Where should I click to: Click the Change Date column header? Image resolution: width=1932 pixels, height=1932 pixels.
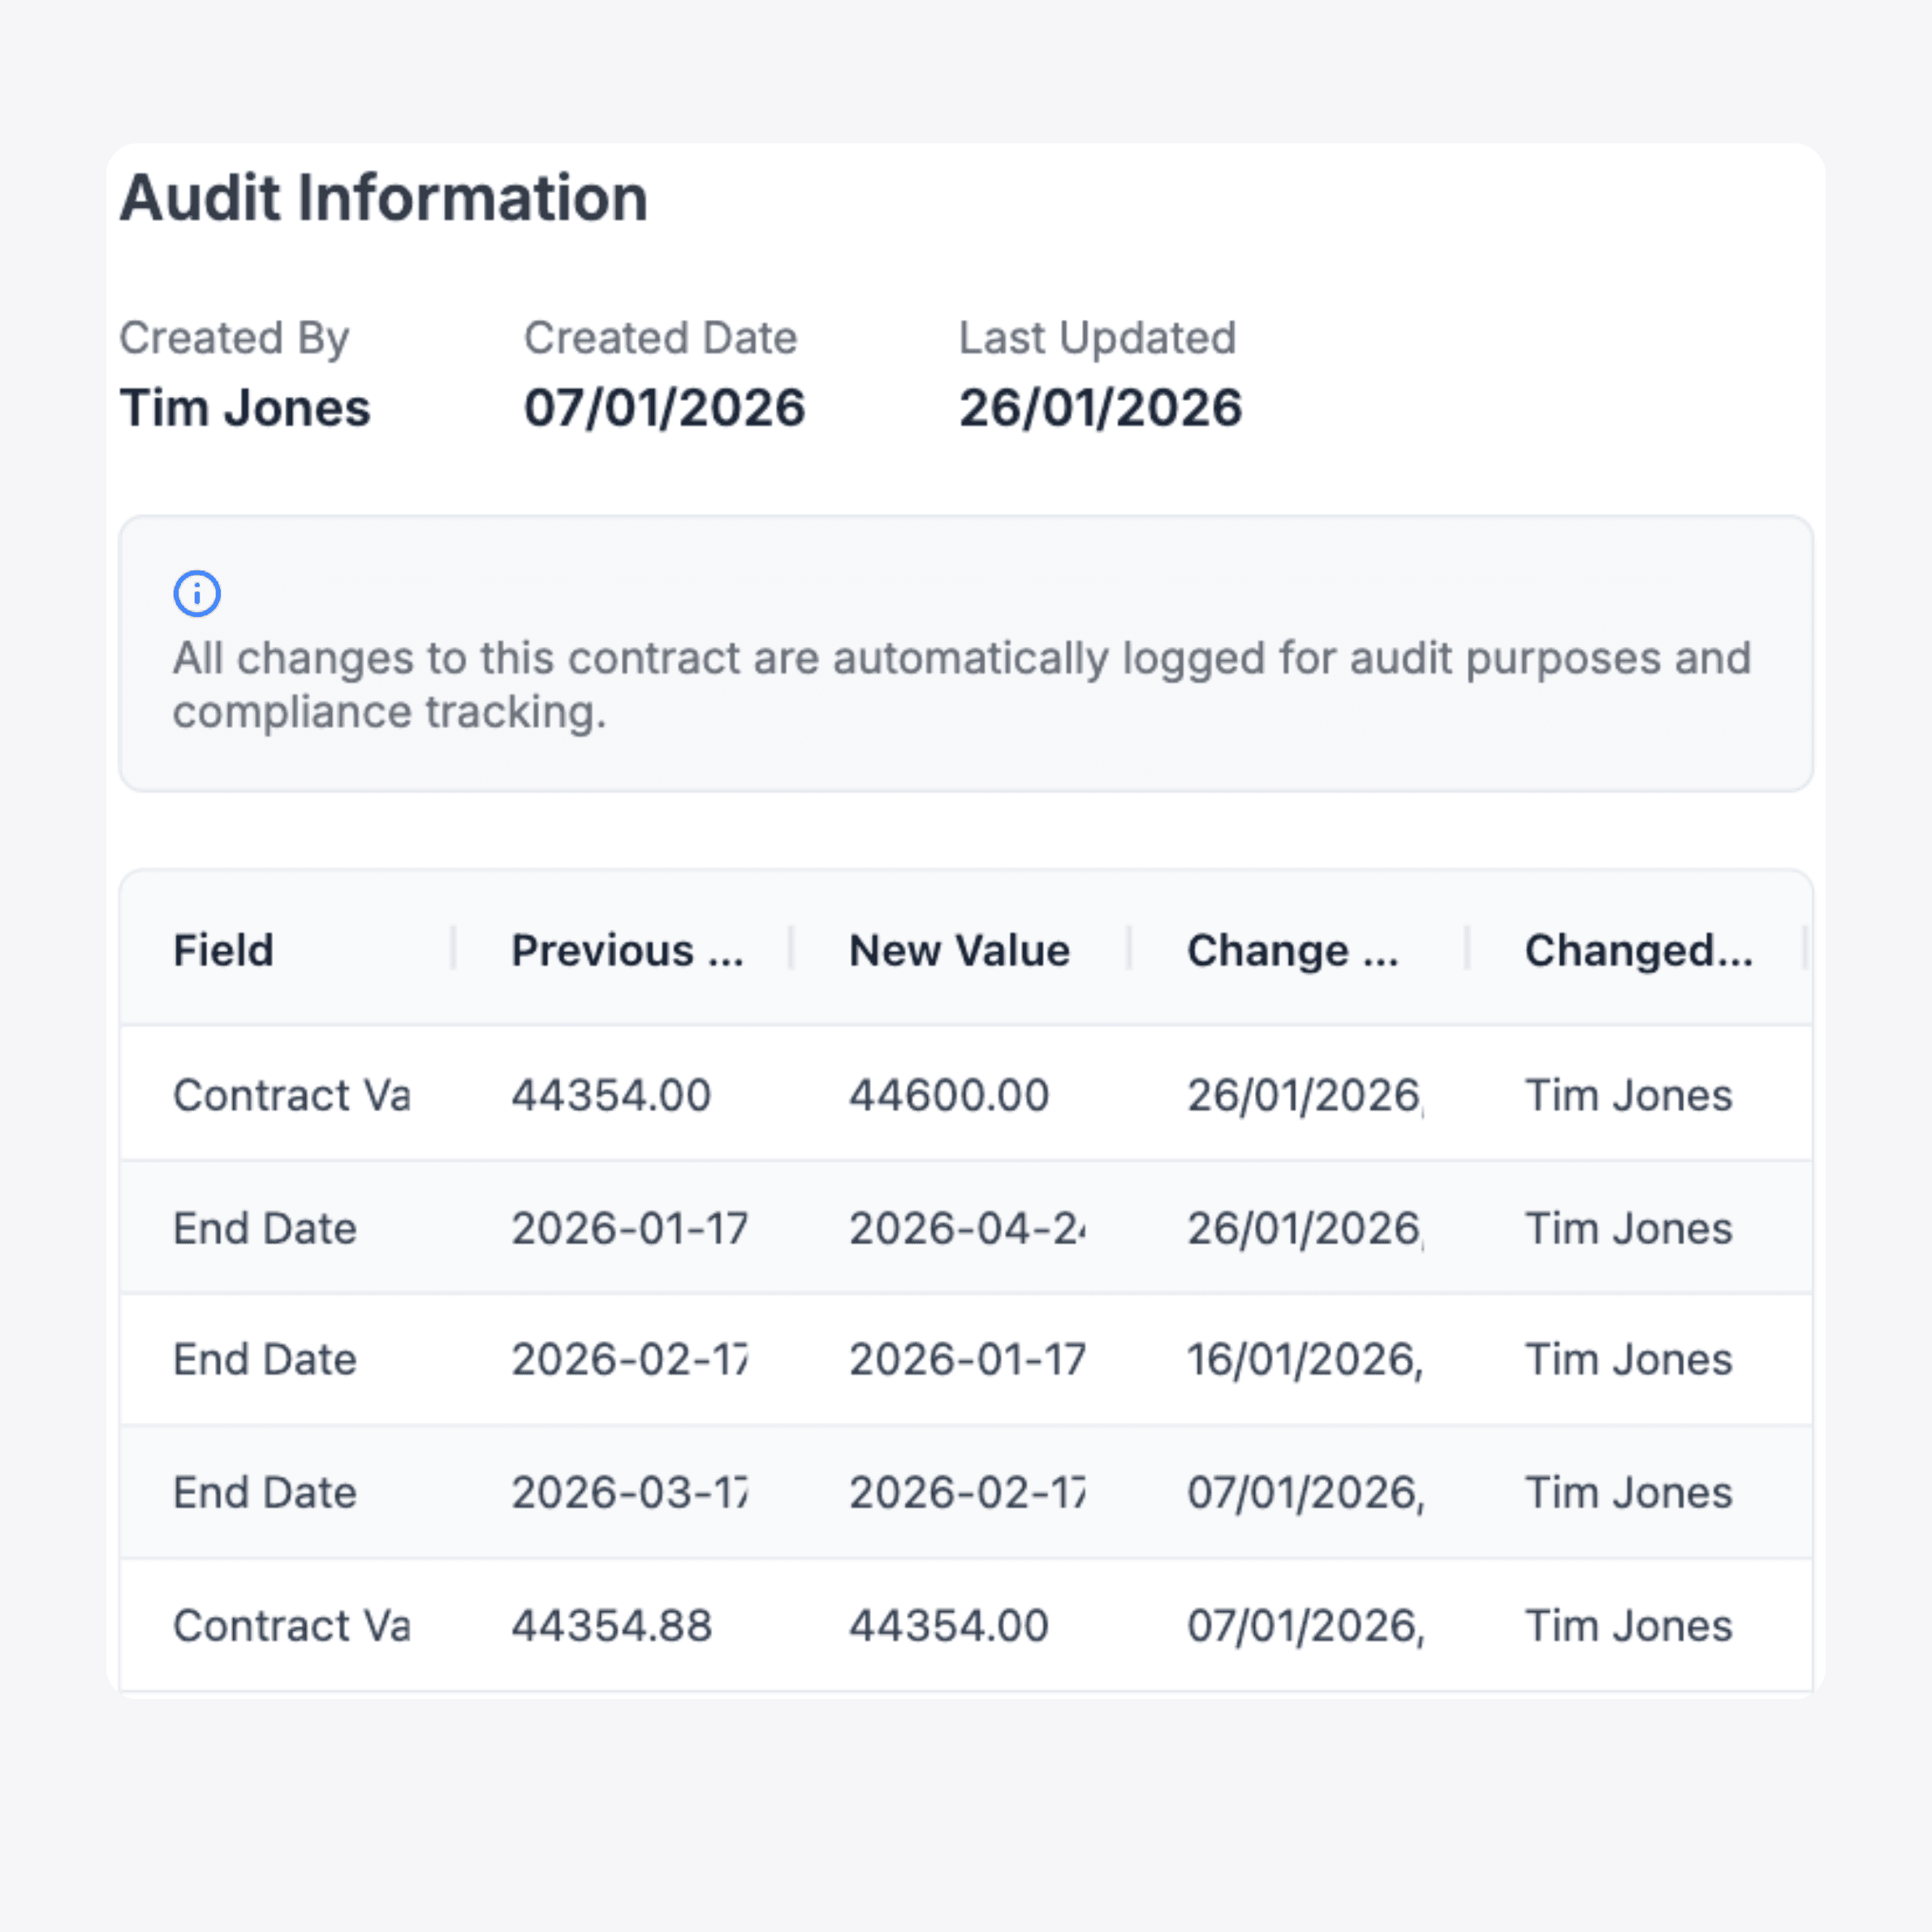click(1292, 950)
